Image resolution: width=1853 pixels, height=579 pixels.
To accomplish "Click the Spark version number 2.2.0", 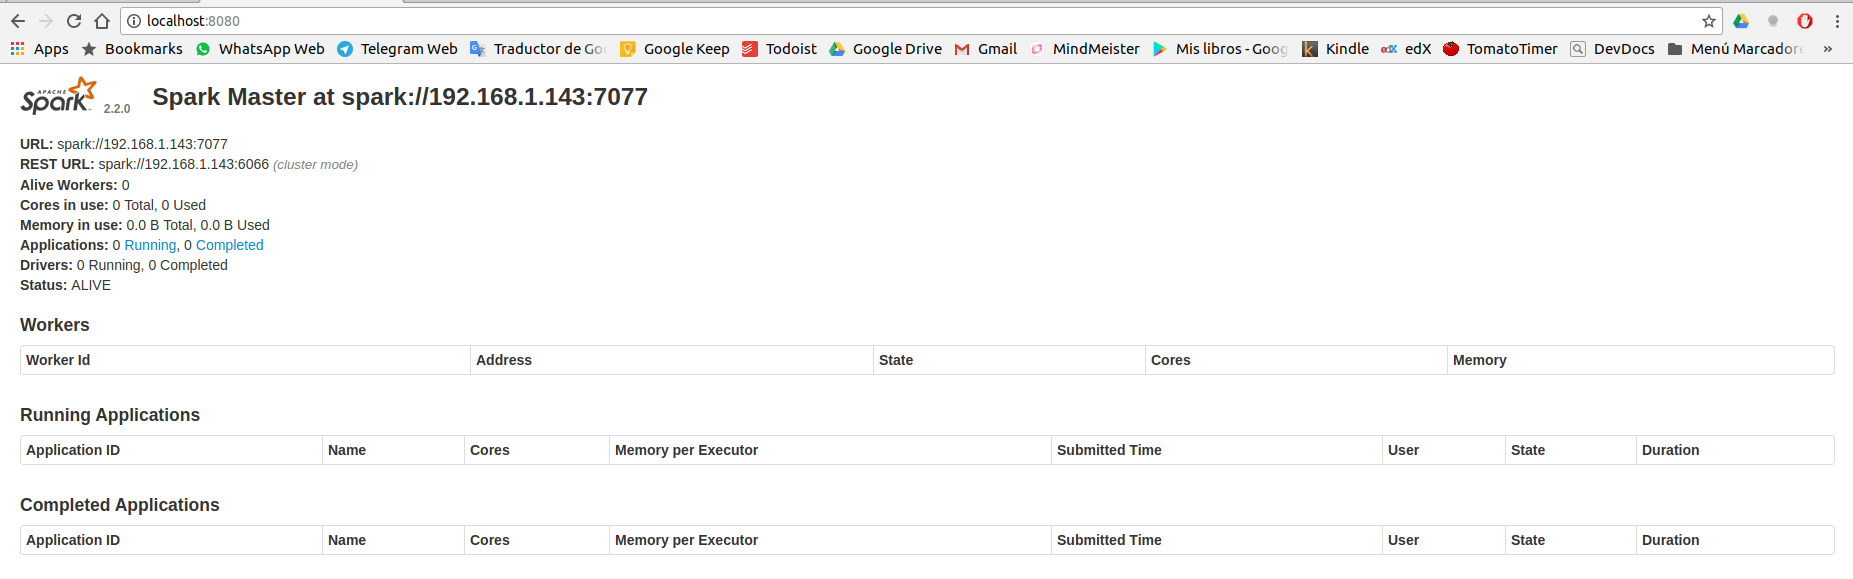I will [117, 109].
